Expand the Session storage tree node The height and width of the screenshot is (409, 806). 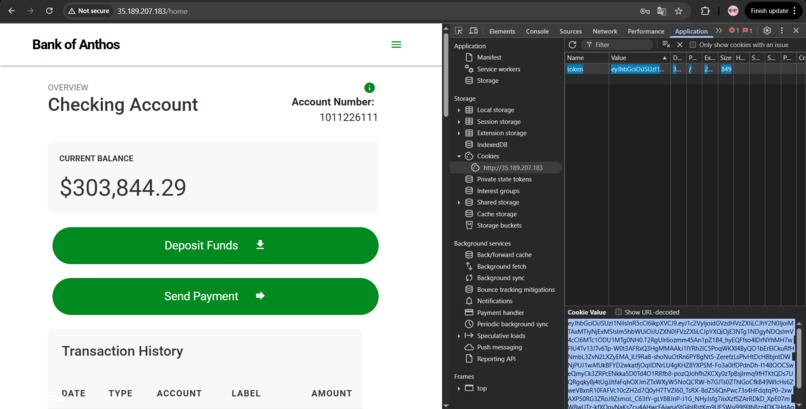click(x=459, y=122)
